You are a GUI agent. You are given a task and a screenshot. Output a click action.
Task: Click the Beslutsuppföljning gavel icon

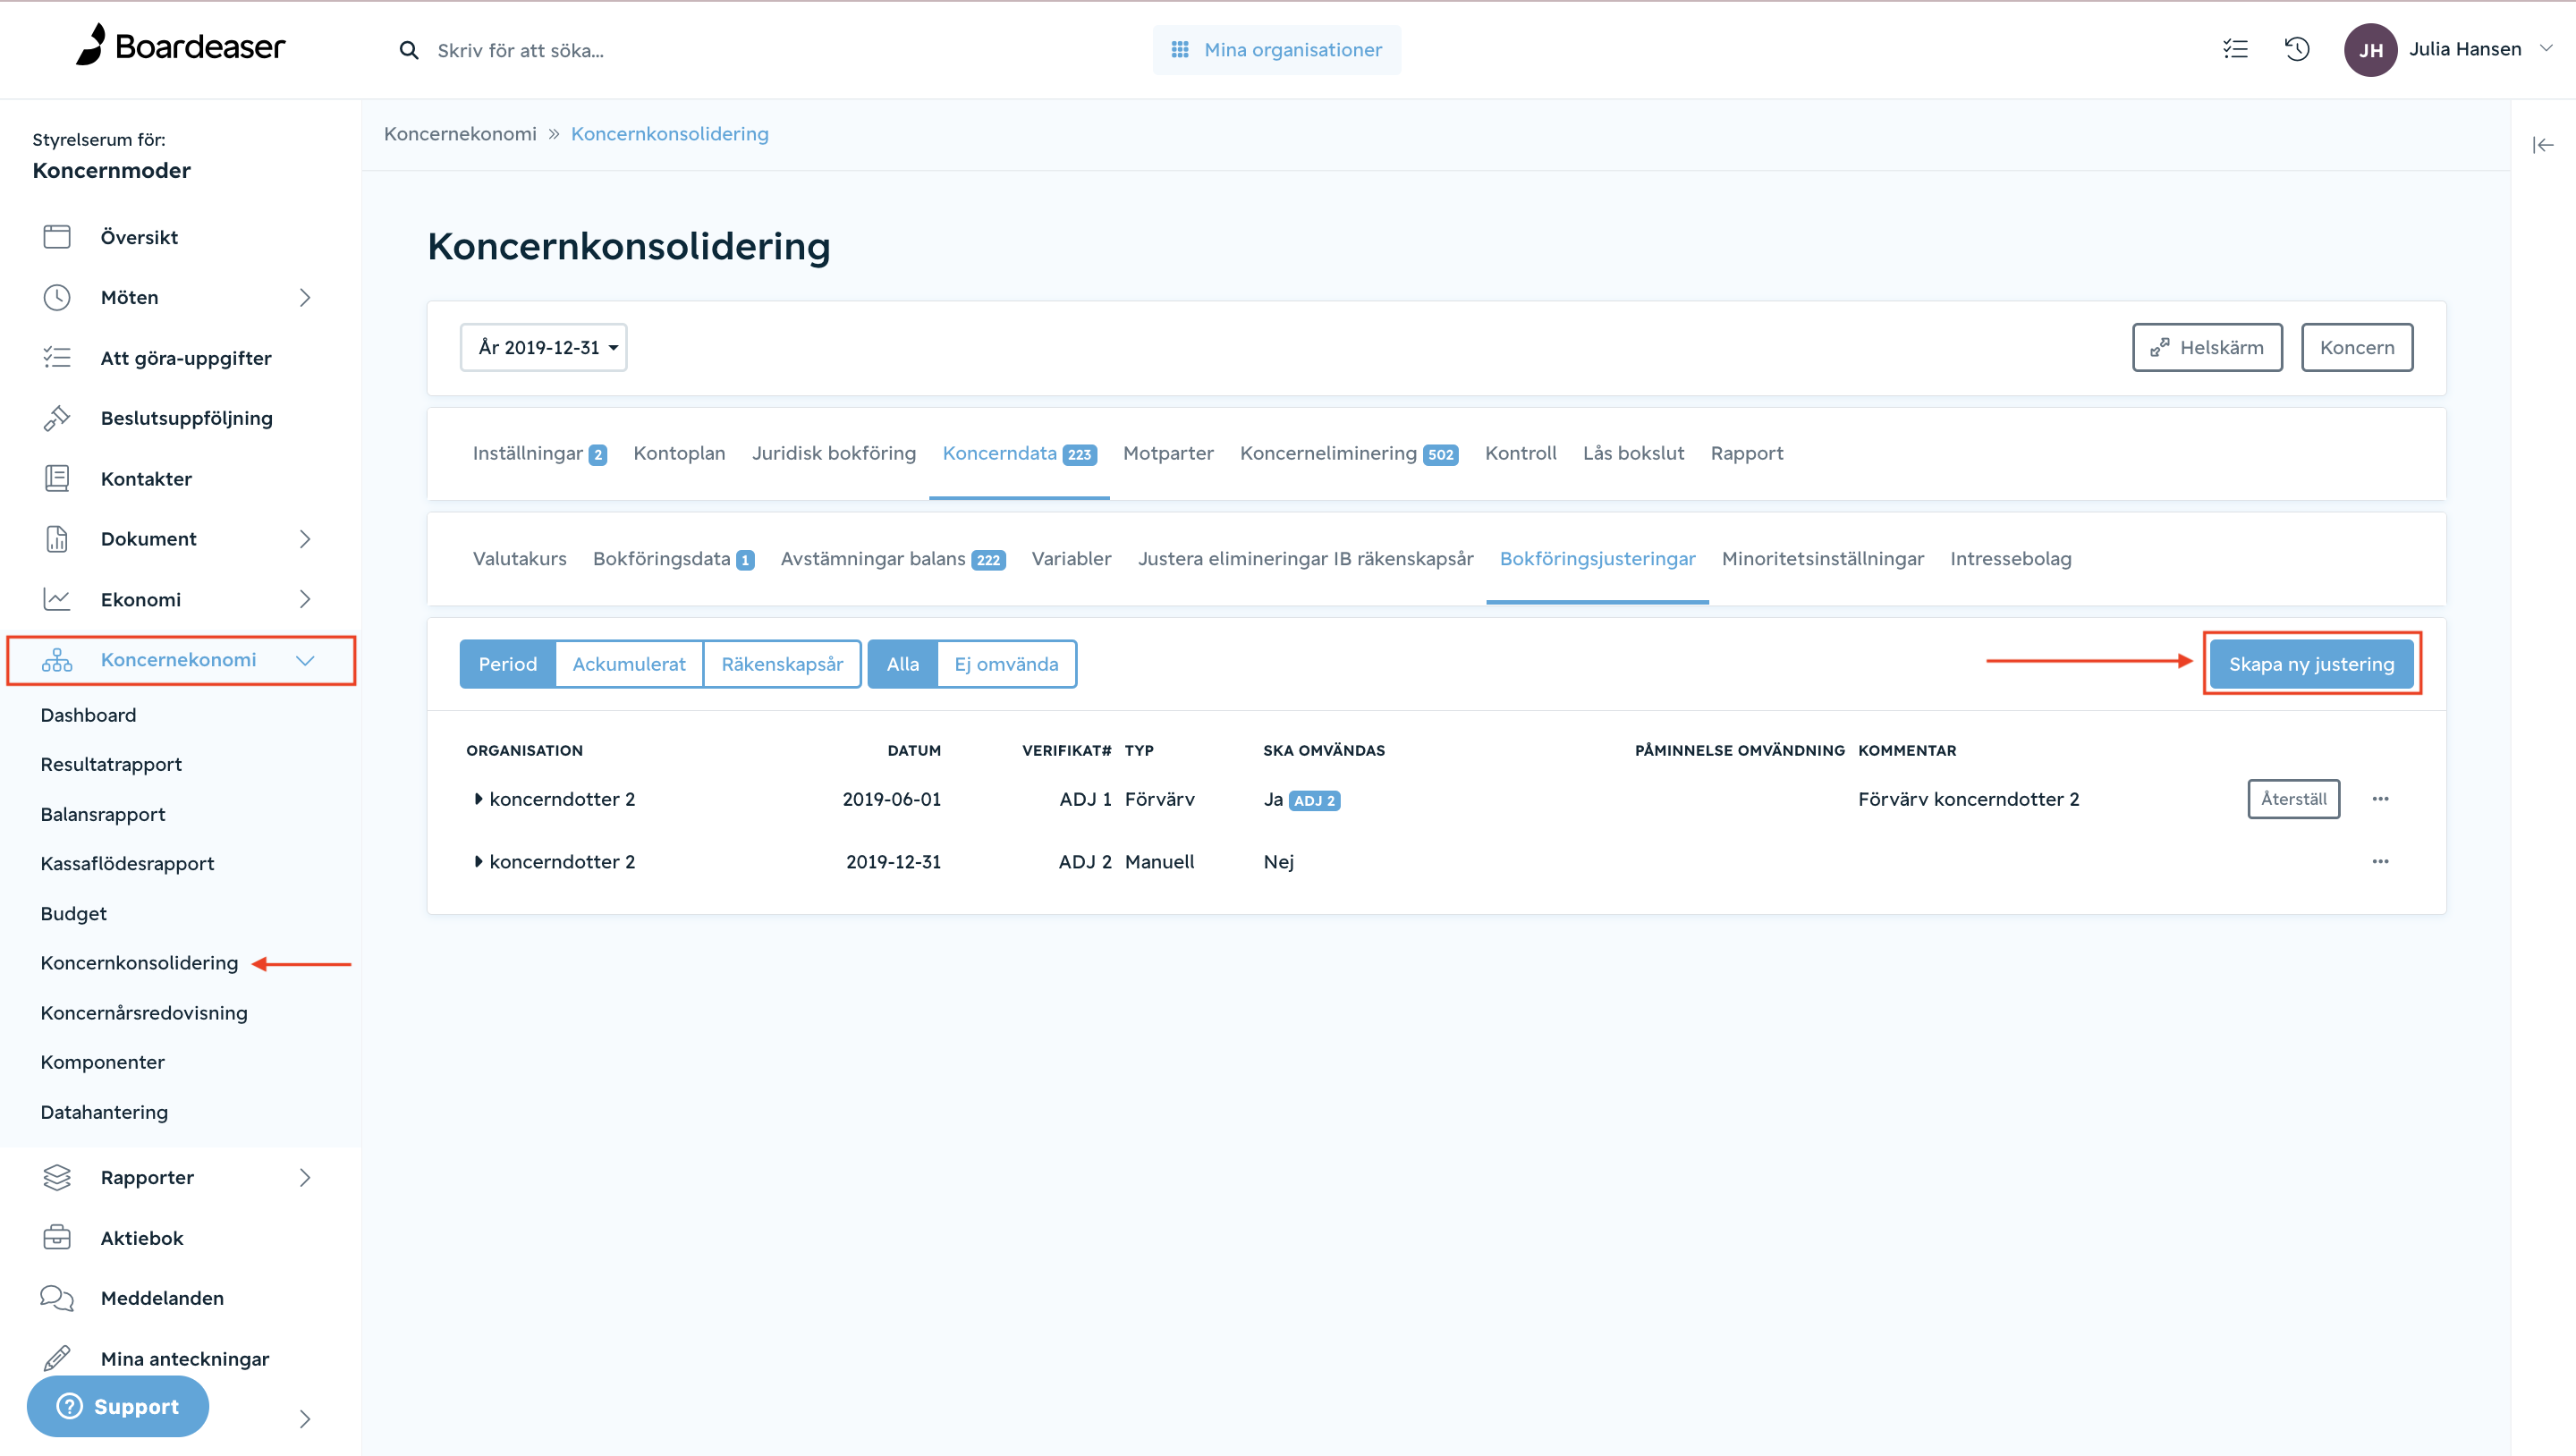(x=57, y=418)
